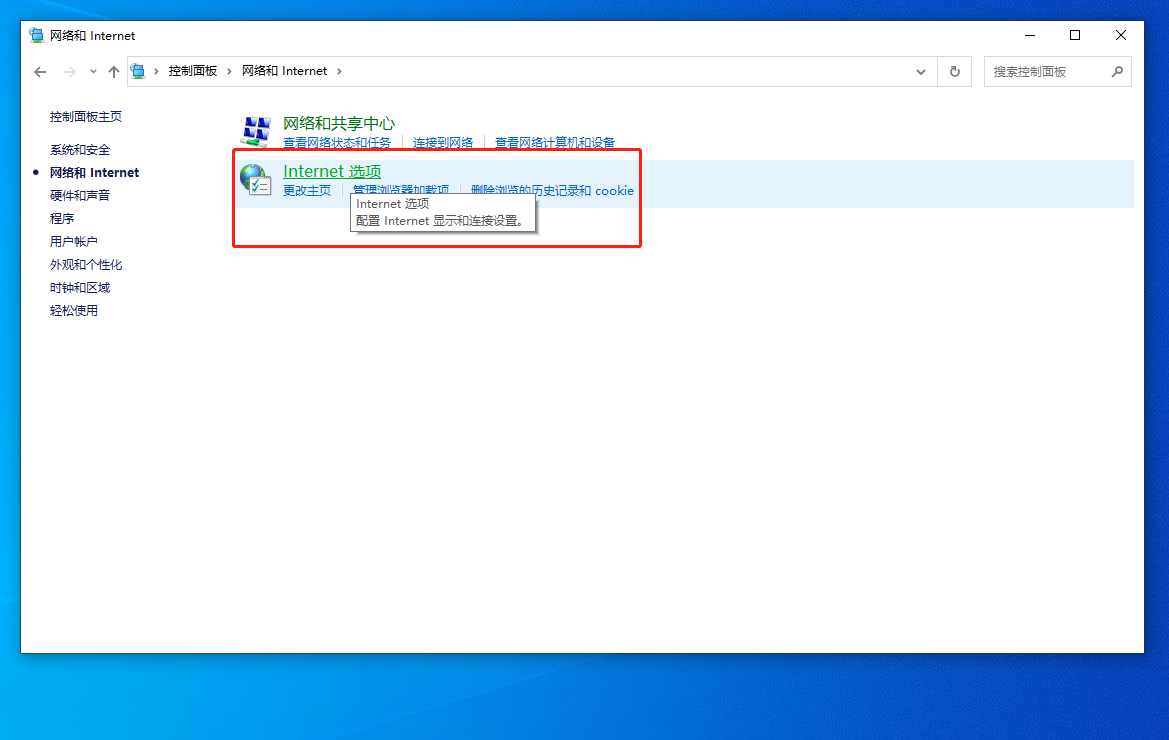The height and width of the screenshot is (740, 1169).
Task: Open 删除浏览的历史记录和 cookie link
Action: coord(552,190)
